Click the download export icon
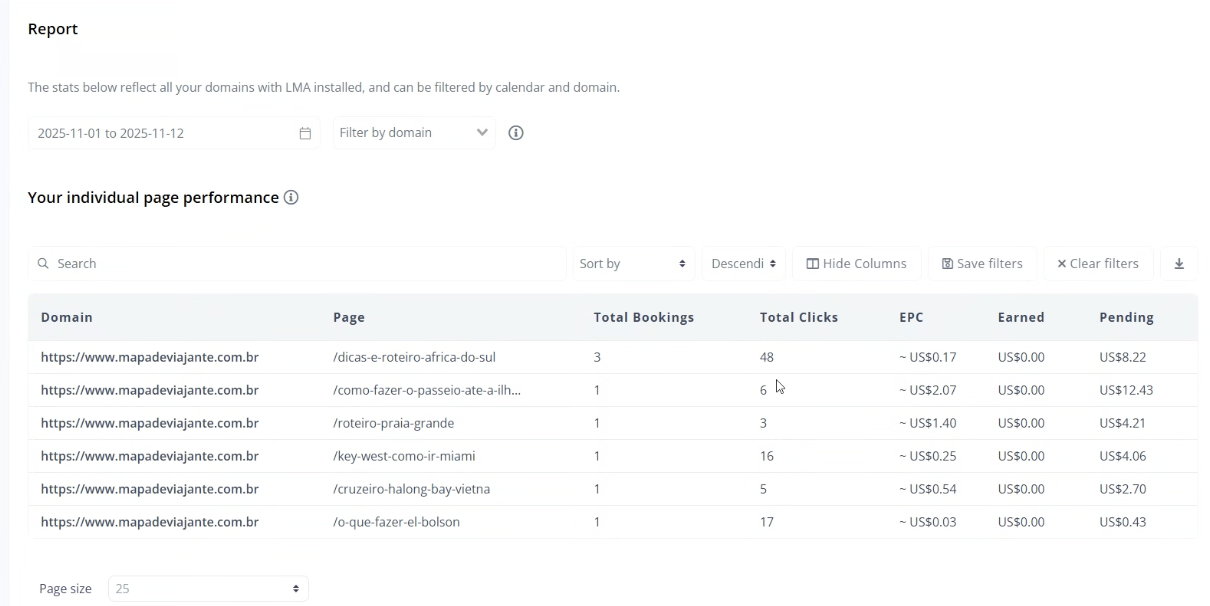 [x=1178, y=264]
